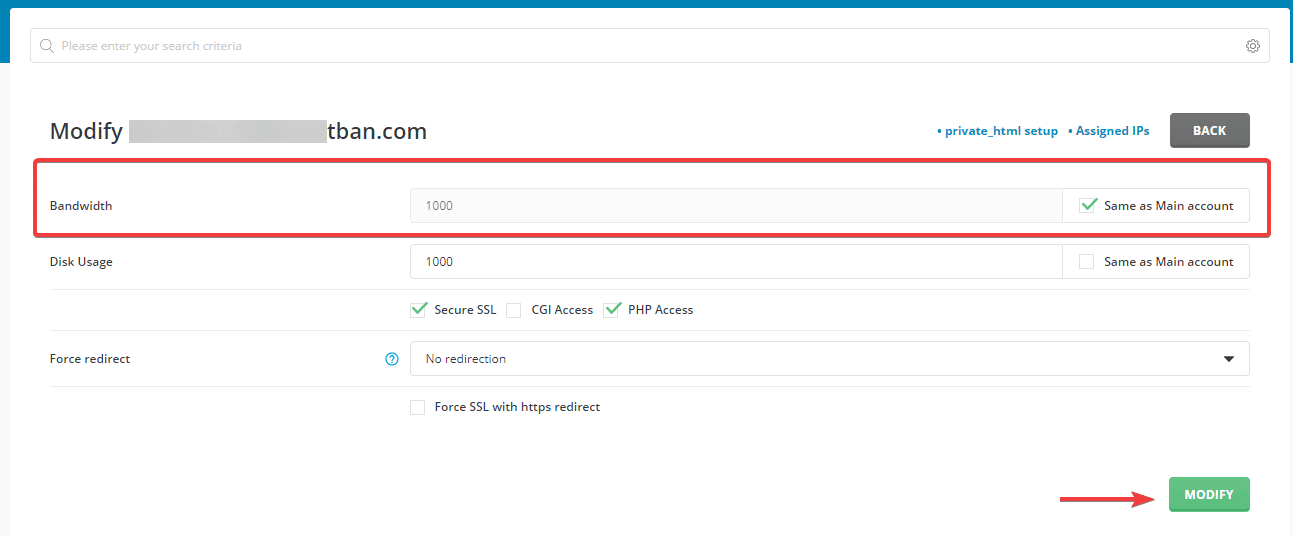Click the Force redirect help icon
This screenshot has width=1293, height=536.
click(392, 359)
